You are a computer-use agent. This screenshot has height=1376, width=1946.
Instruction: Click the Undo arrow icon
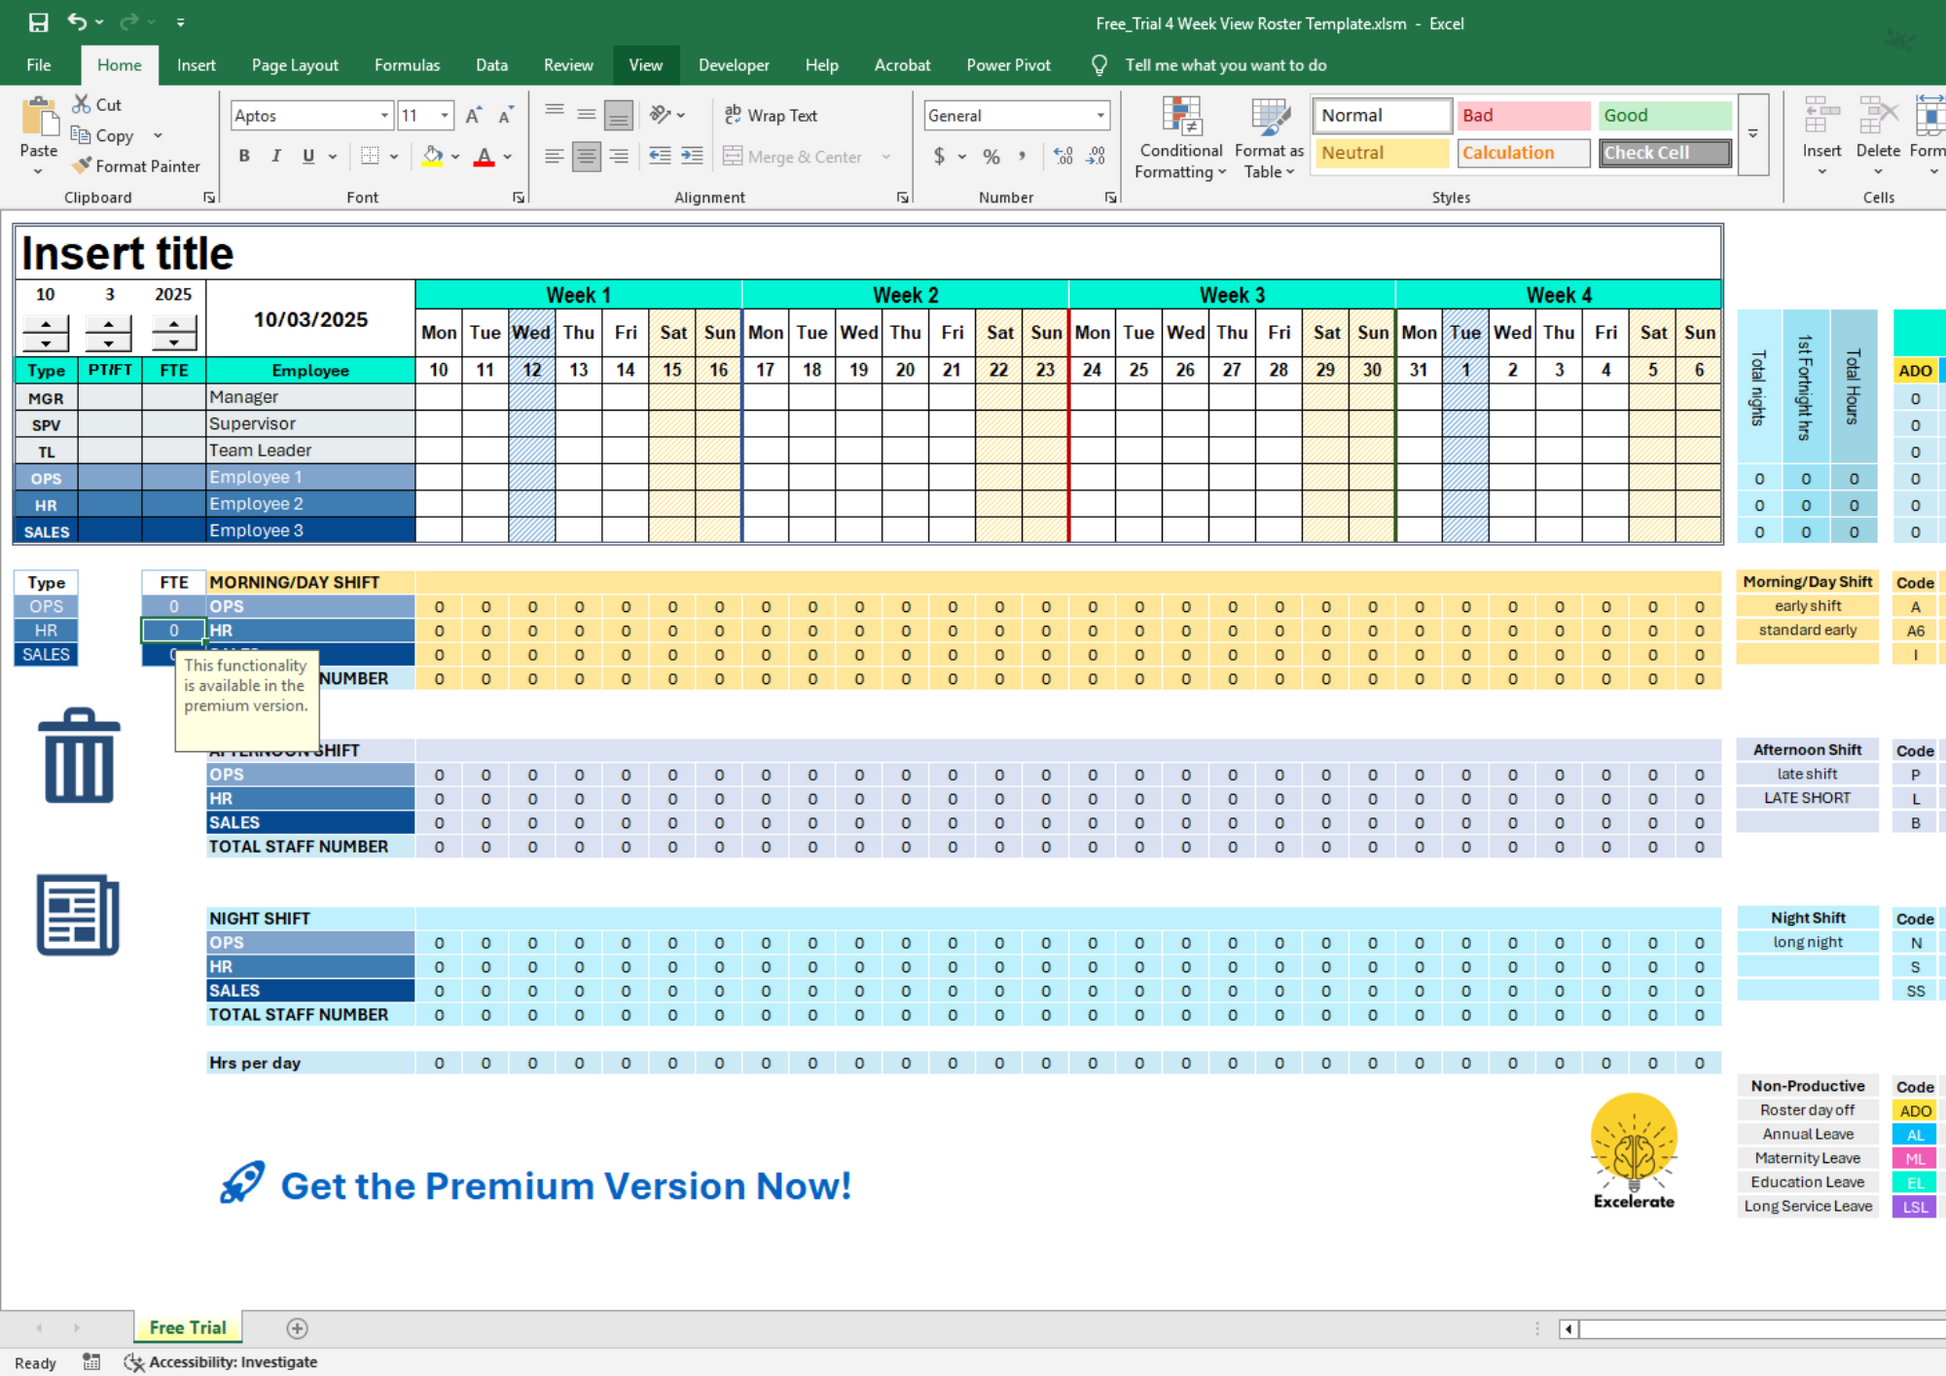[77, 22]
